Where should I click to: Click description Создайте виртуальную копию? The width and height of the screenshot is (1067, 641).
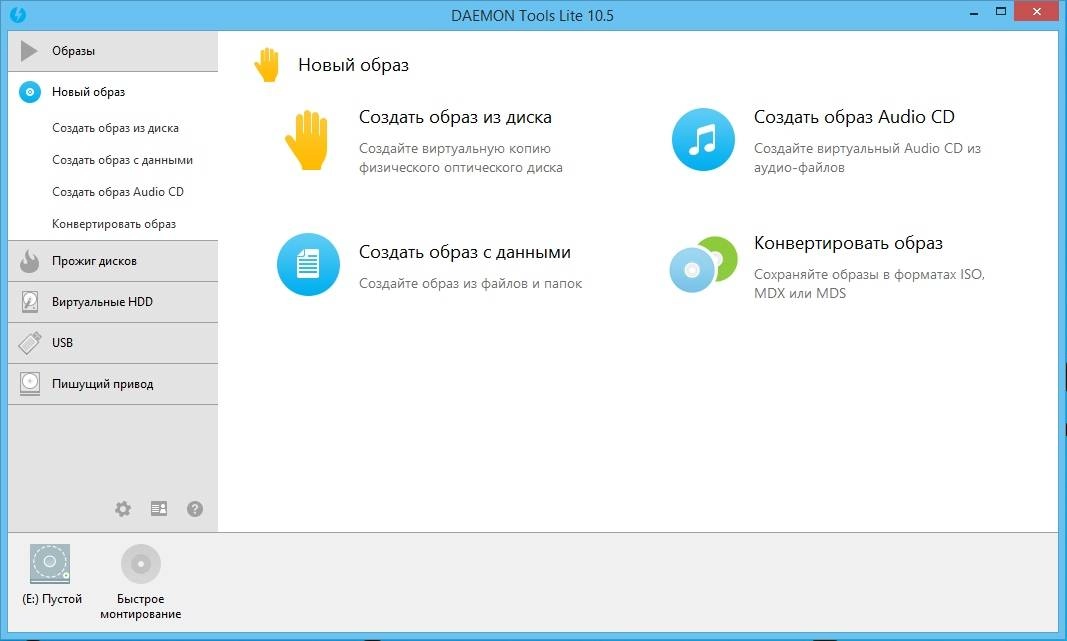tap(461, 158)
